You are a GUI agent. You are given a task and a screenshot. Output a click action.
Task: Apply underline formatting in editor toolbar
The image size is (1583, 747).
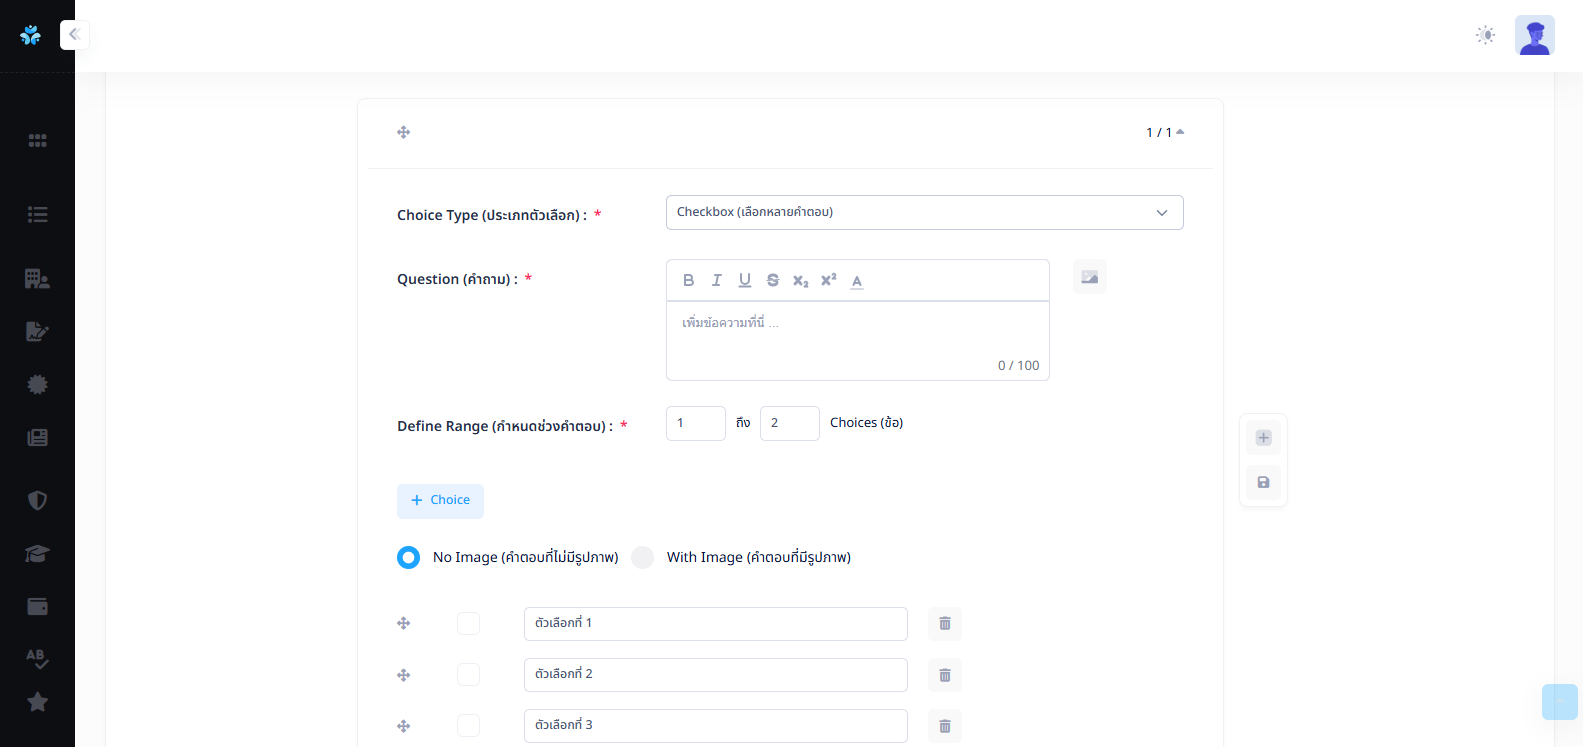[744, 281]
